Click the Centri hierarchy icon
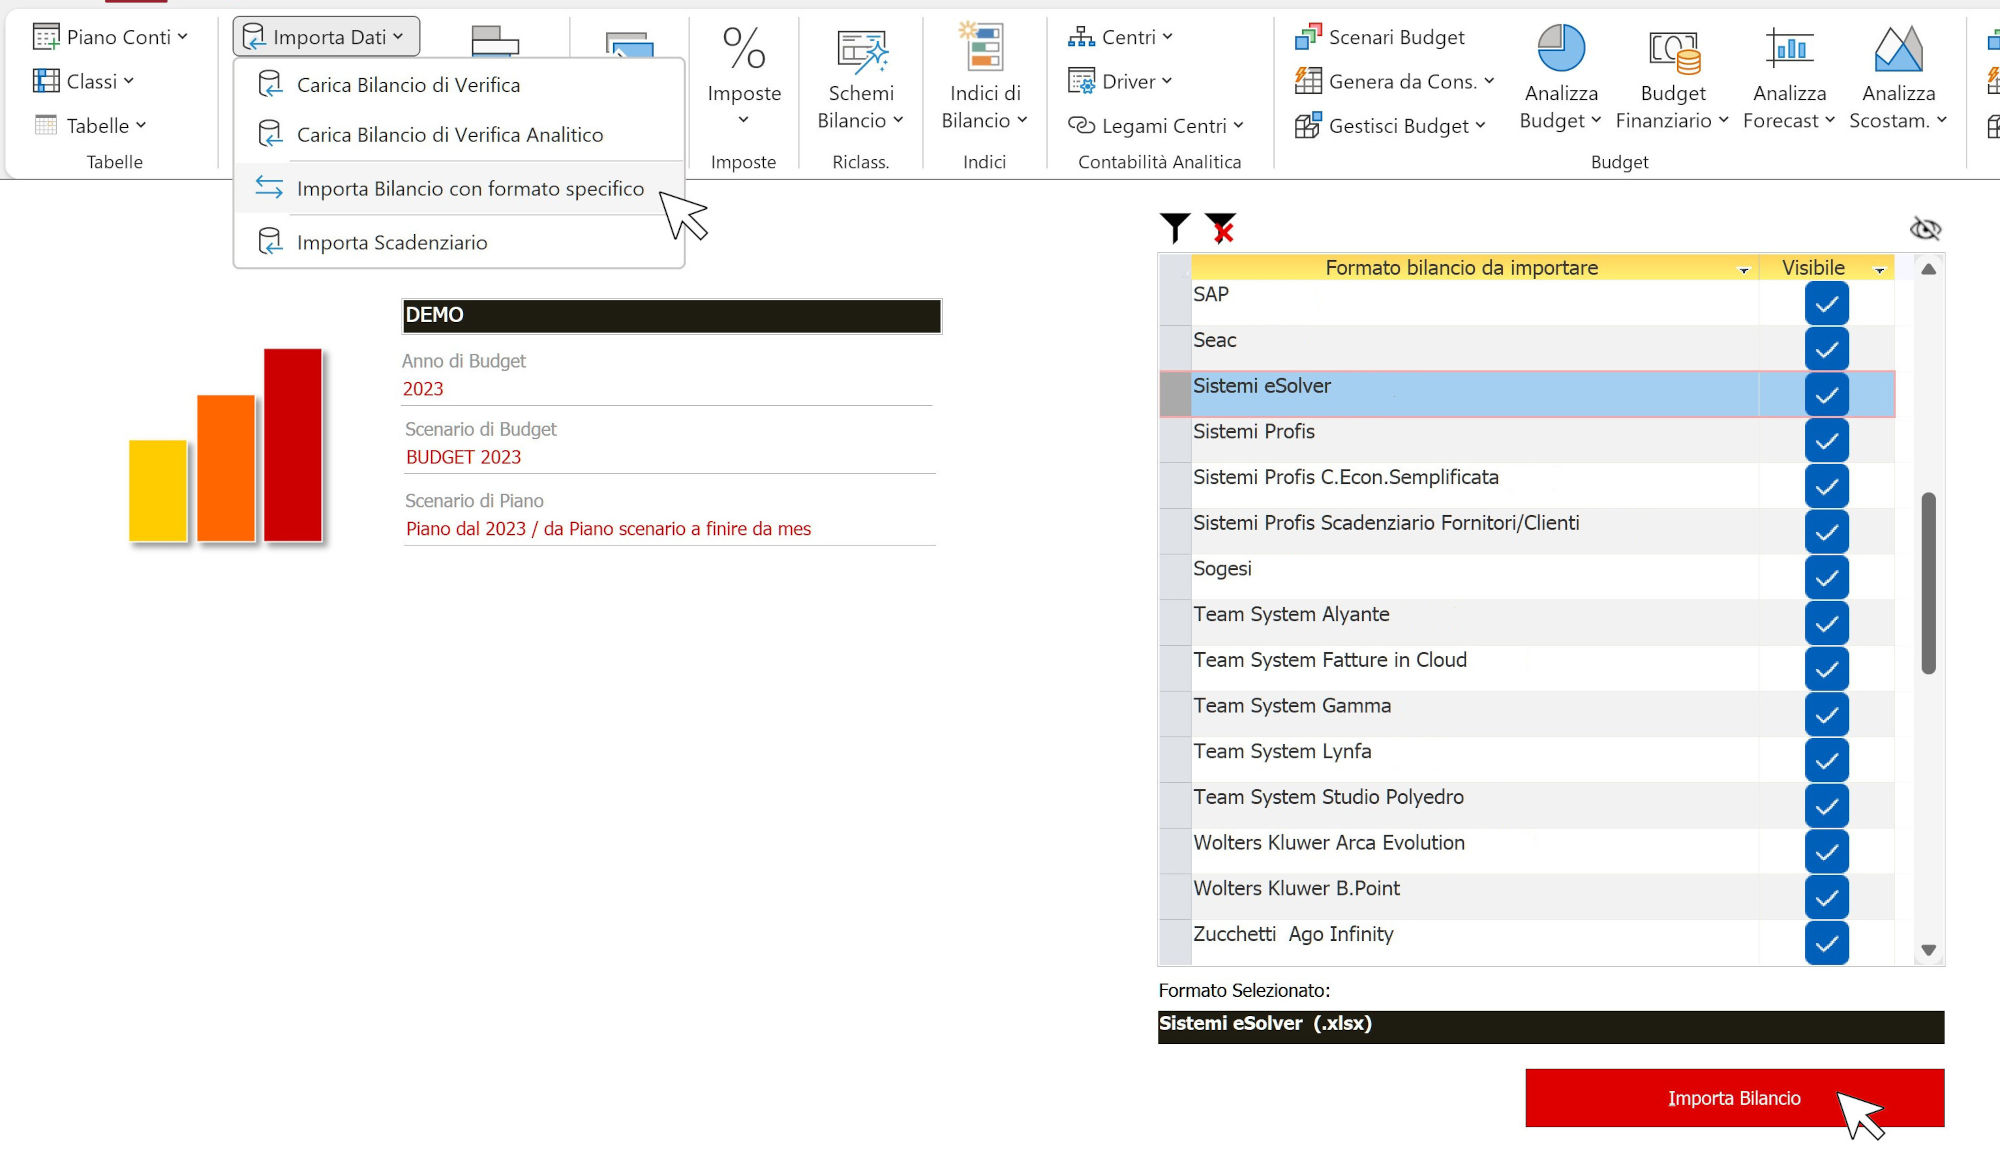The height and width of the screenshot is (1175, 2000). pos(1081,37)
